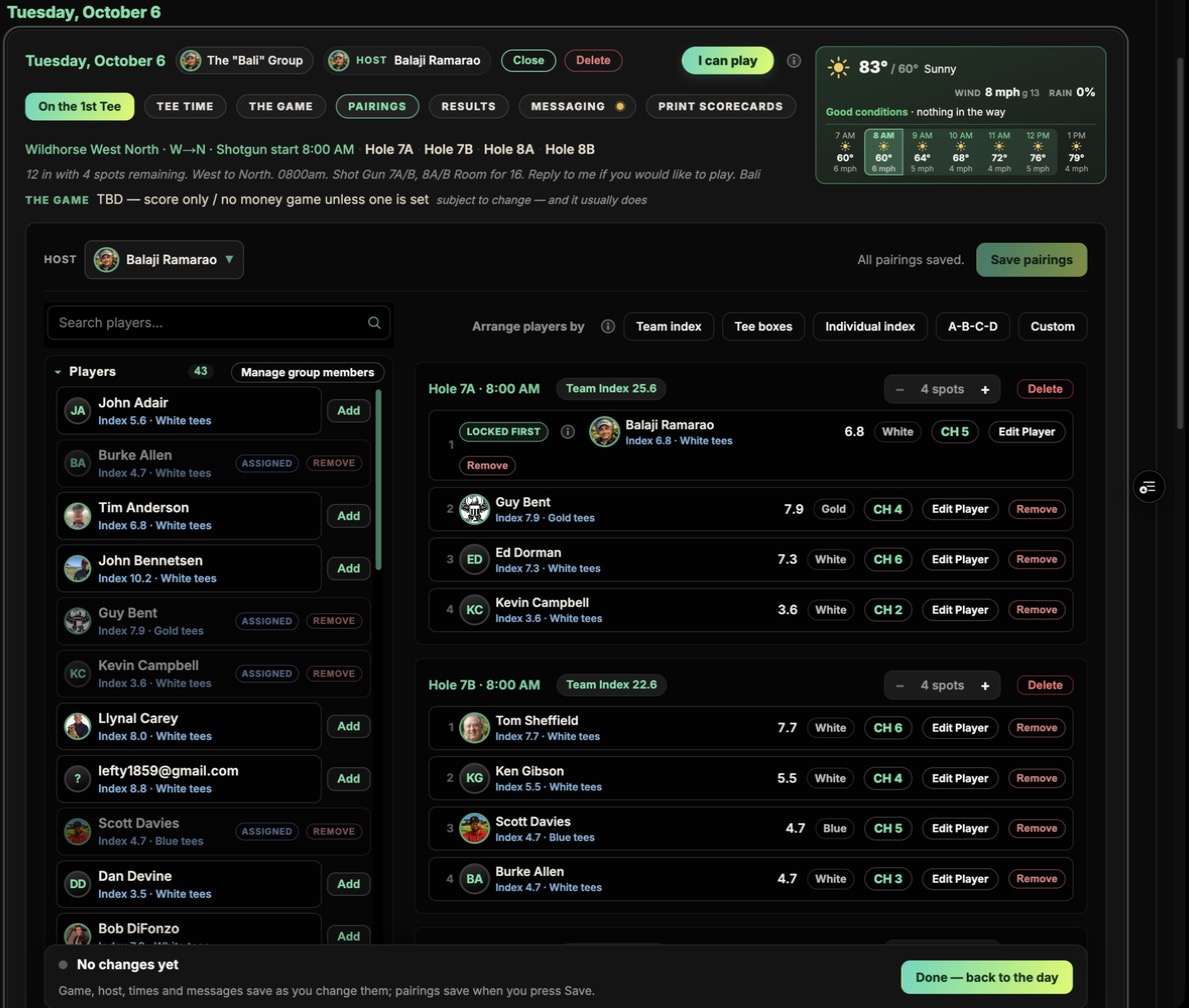
Task: Toggle the I can play button
Action: coord(727,61)
